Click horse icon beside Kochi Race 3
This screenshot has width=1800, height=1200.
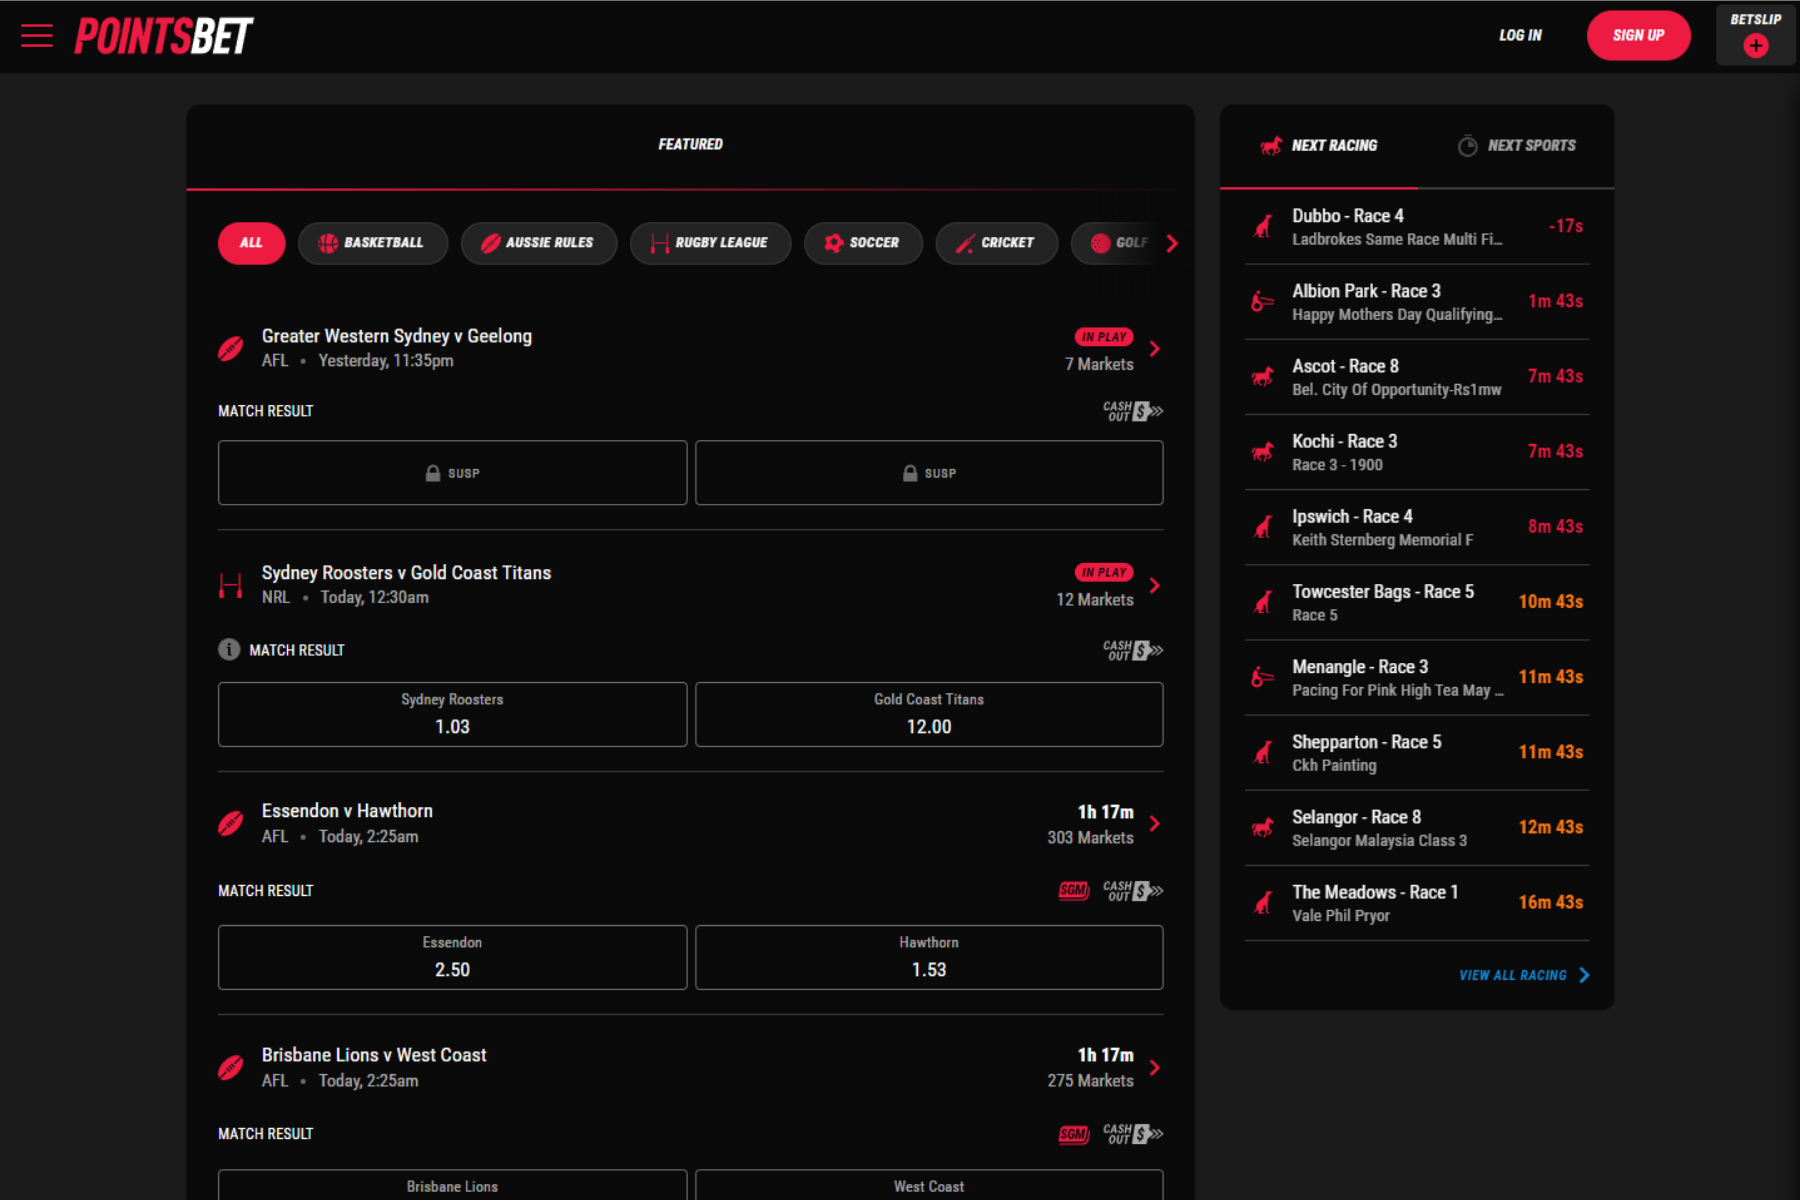[1263, 452]
